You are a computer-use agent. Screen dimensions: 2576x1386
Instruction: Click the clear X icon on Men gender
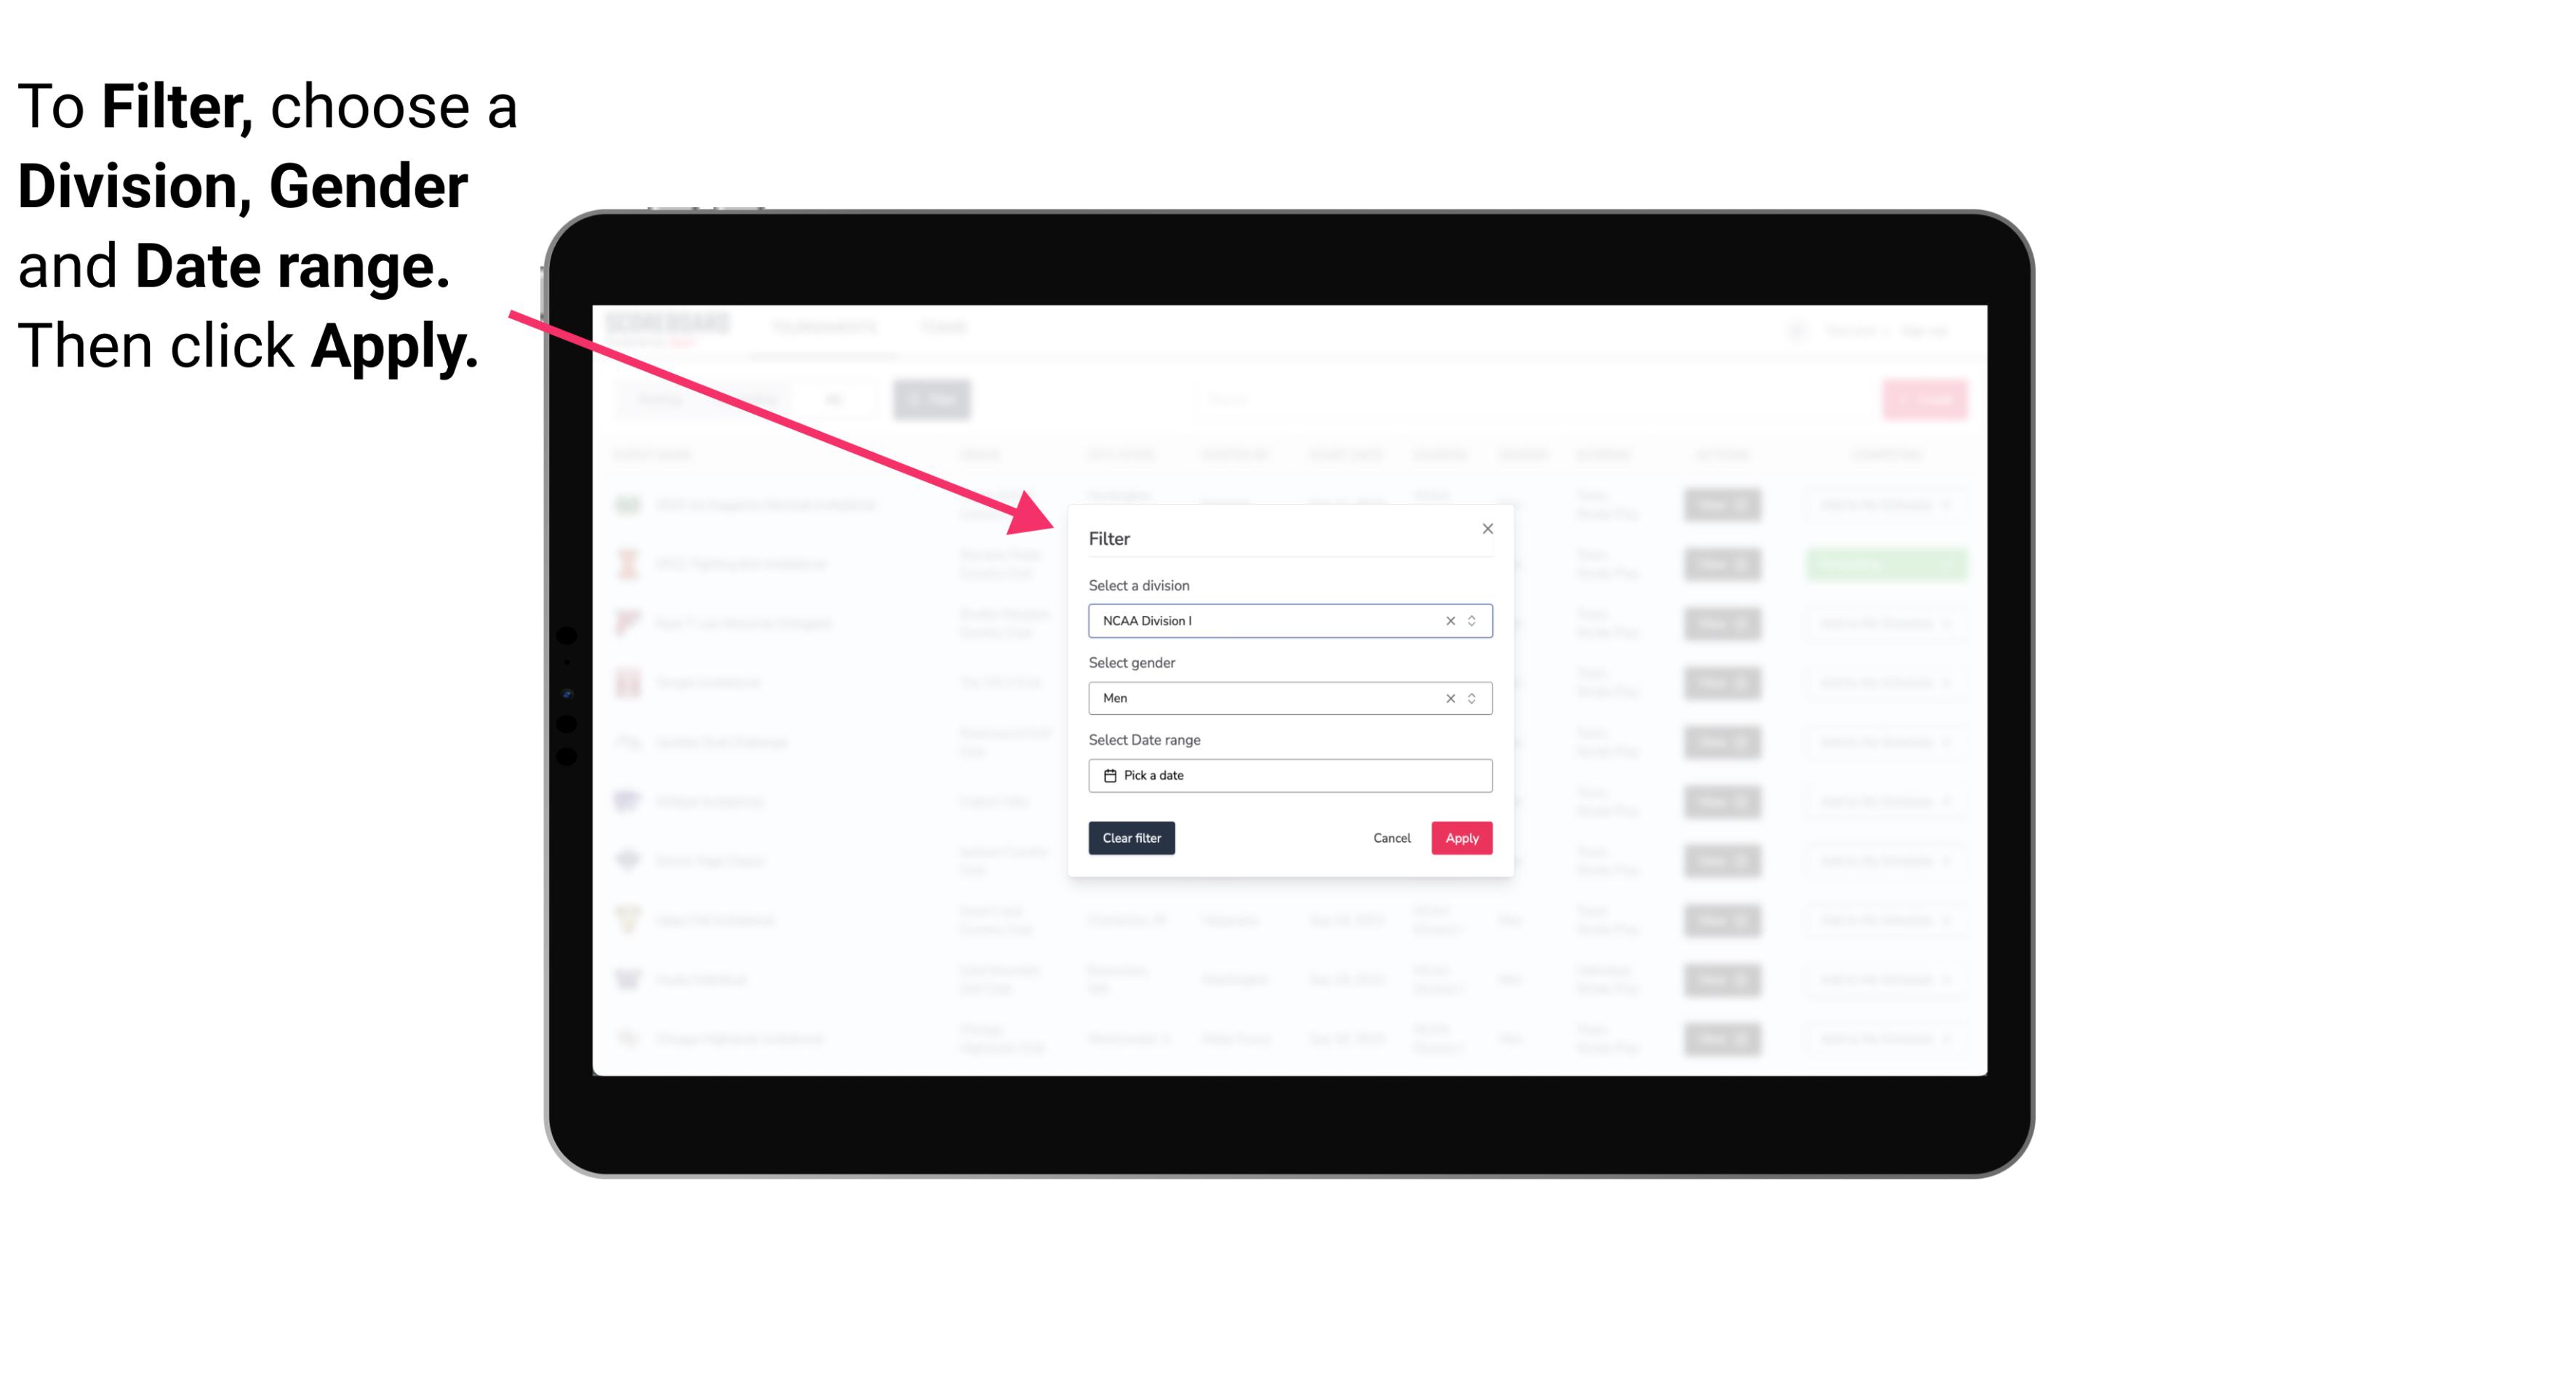click(1449, 698)
